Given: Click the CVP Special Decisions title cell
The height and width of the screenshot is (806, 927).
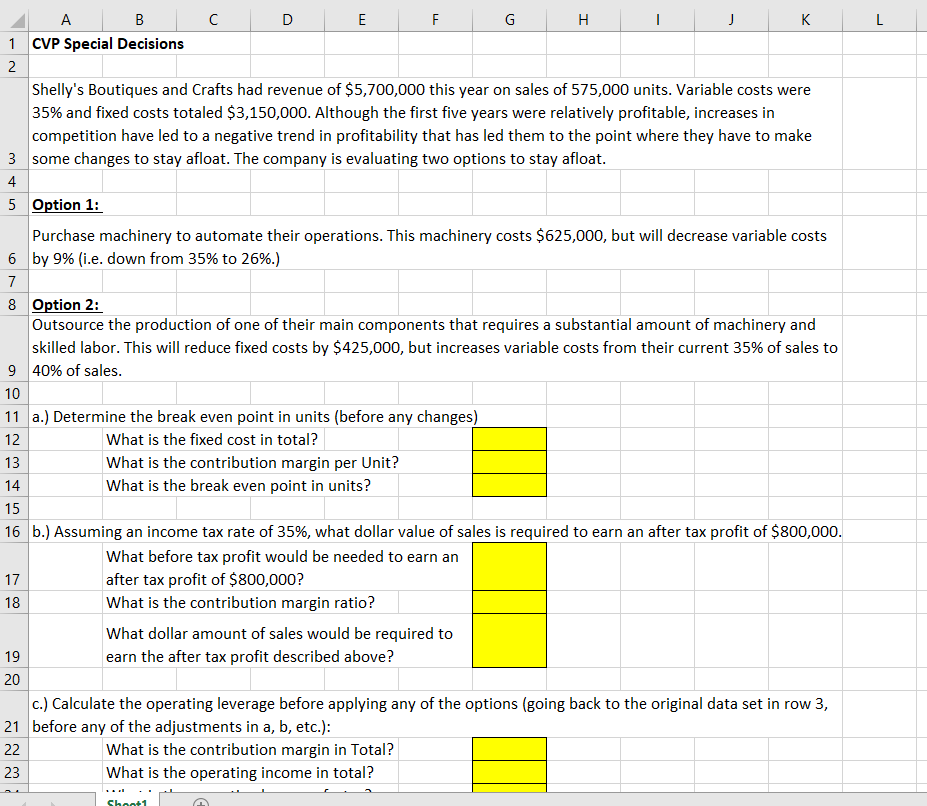Looking at the screenshot, I should (x=108, y=44).
